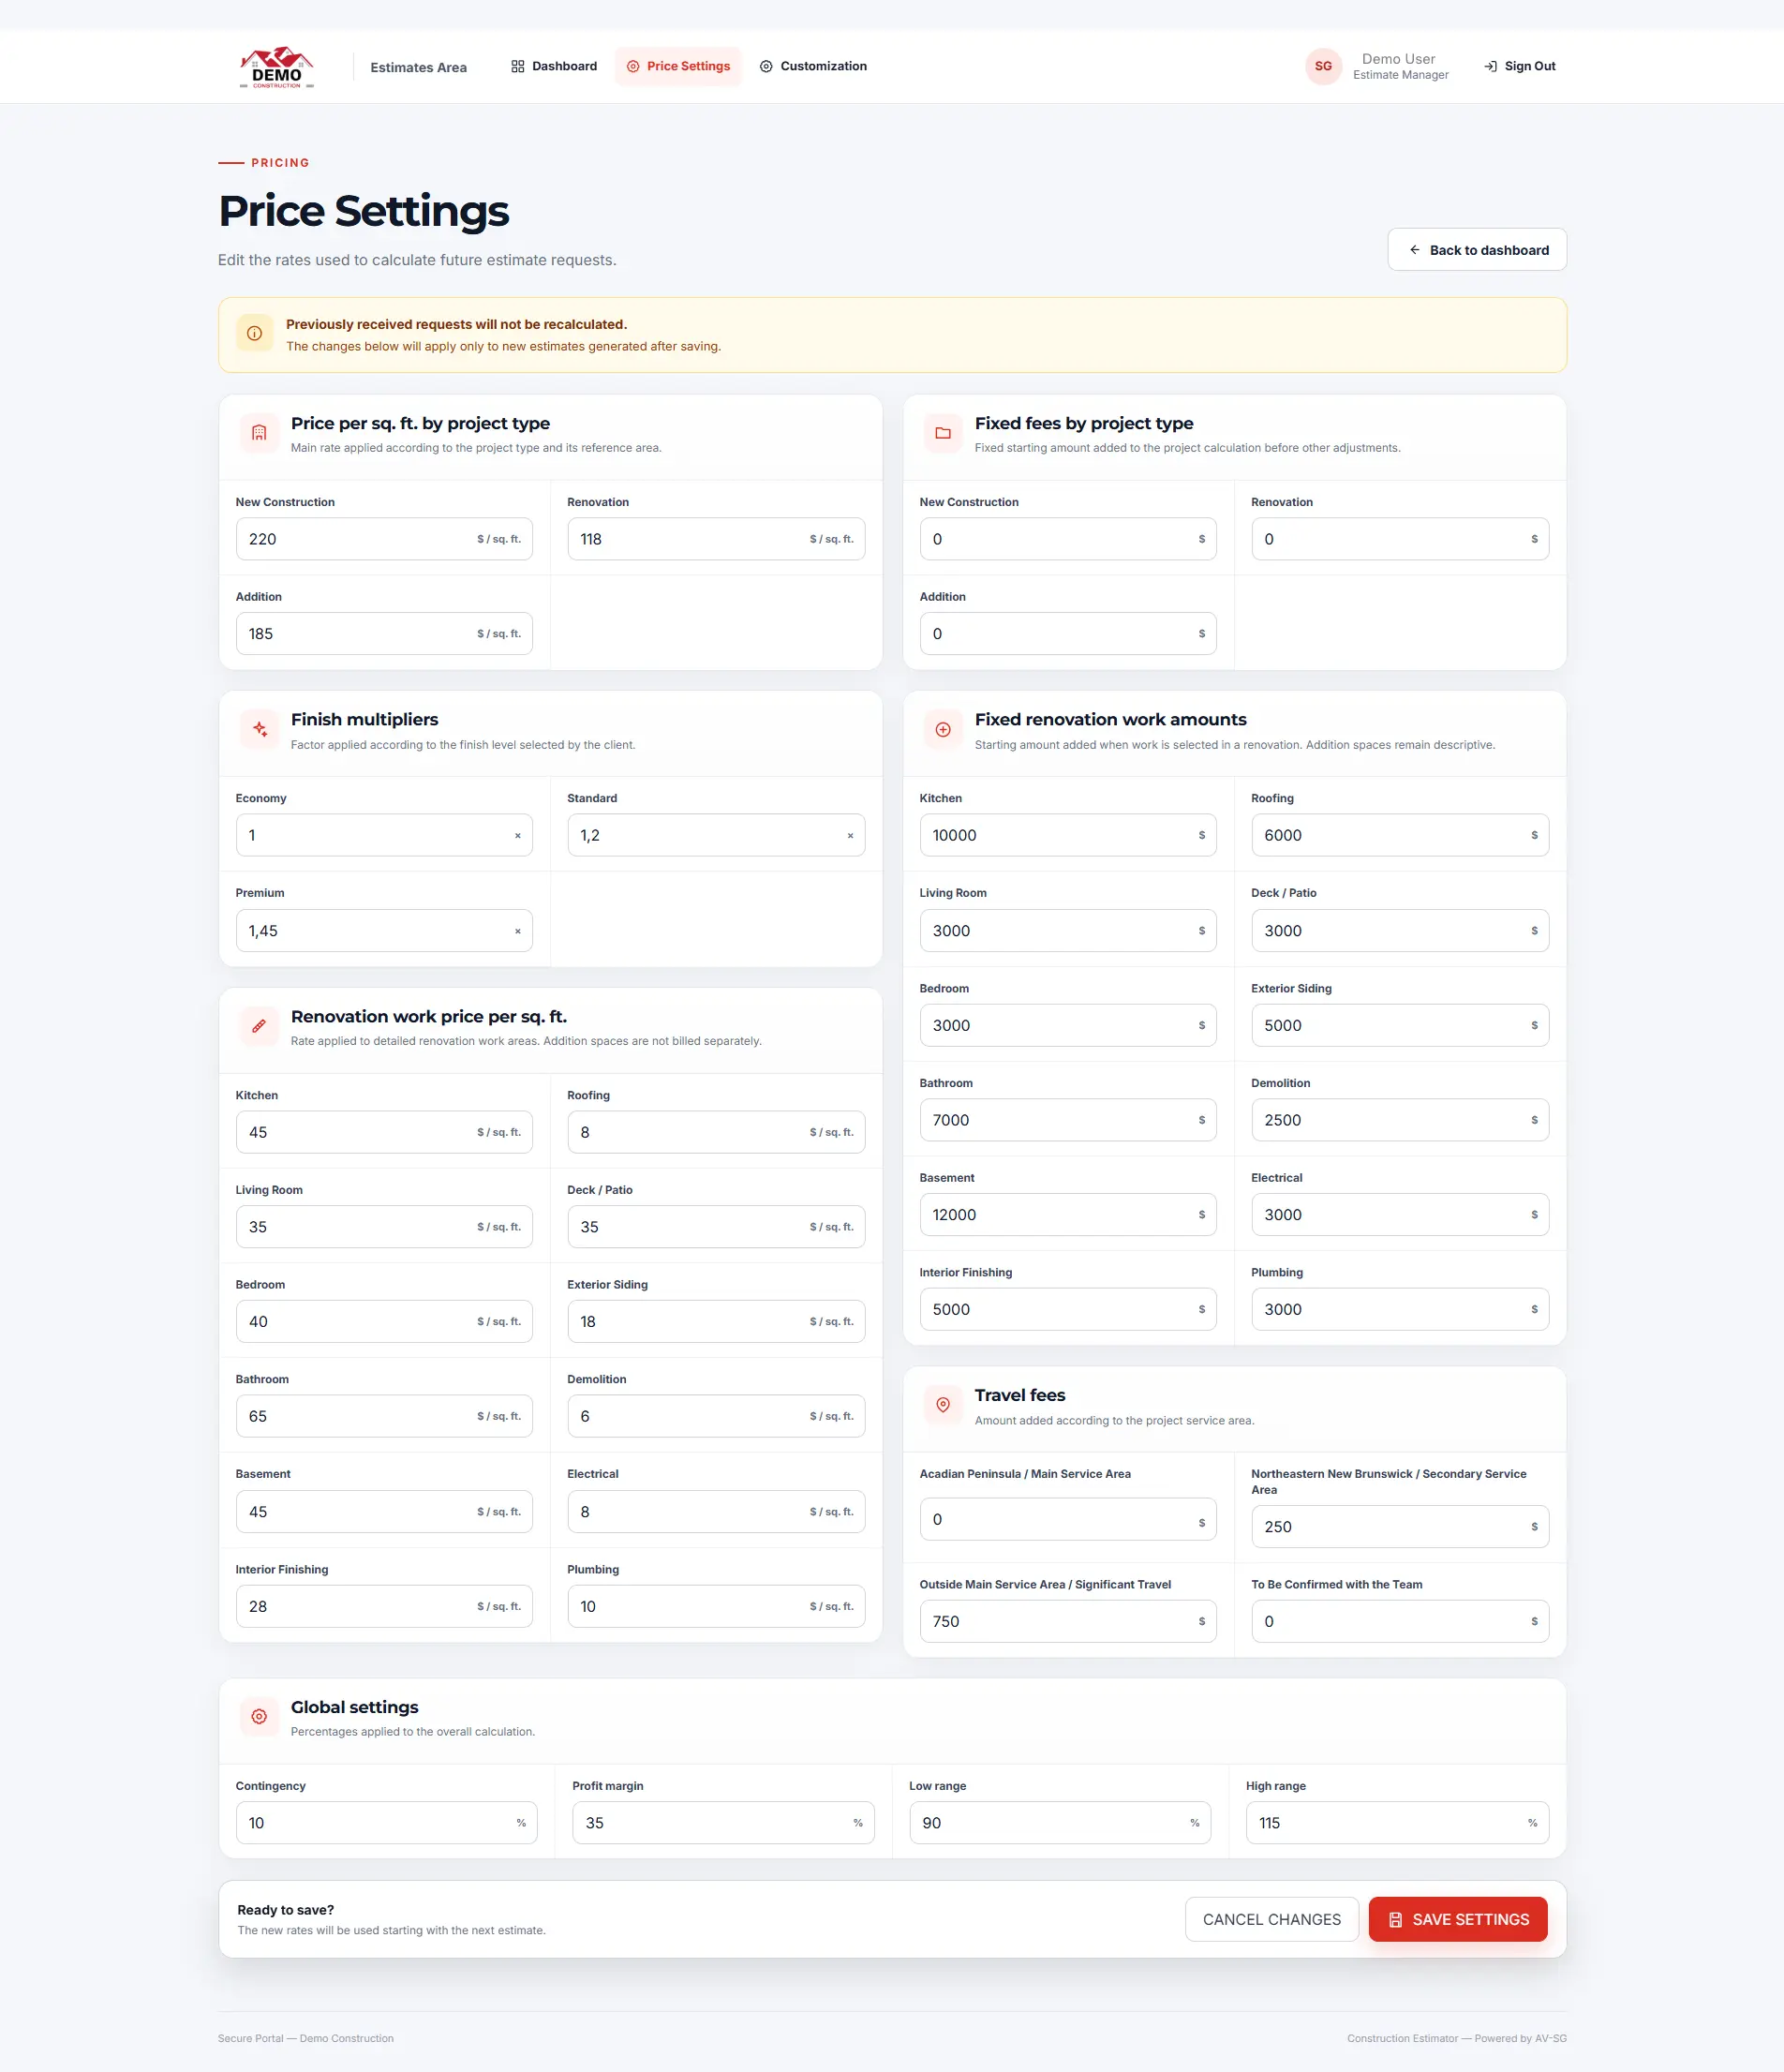The width and height of the screenshot is (1784, 2072).
Task: Click the pencil icon beside Renovation work price
Action: coord(259,1026)
